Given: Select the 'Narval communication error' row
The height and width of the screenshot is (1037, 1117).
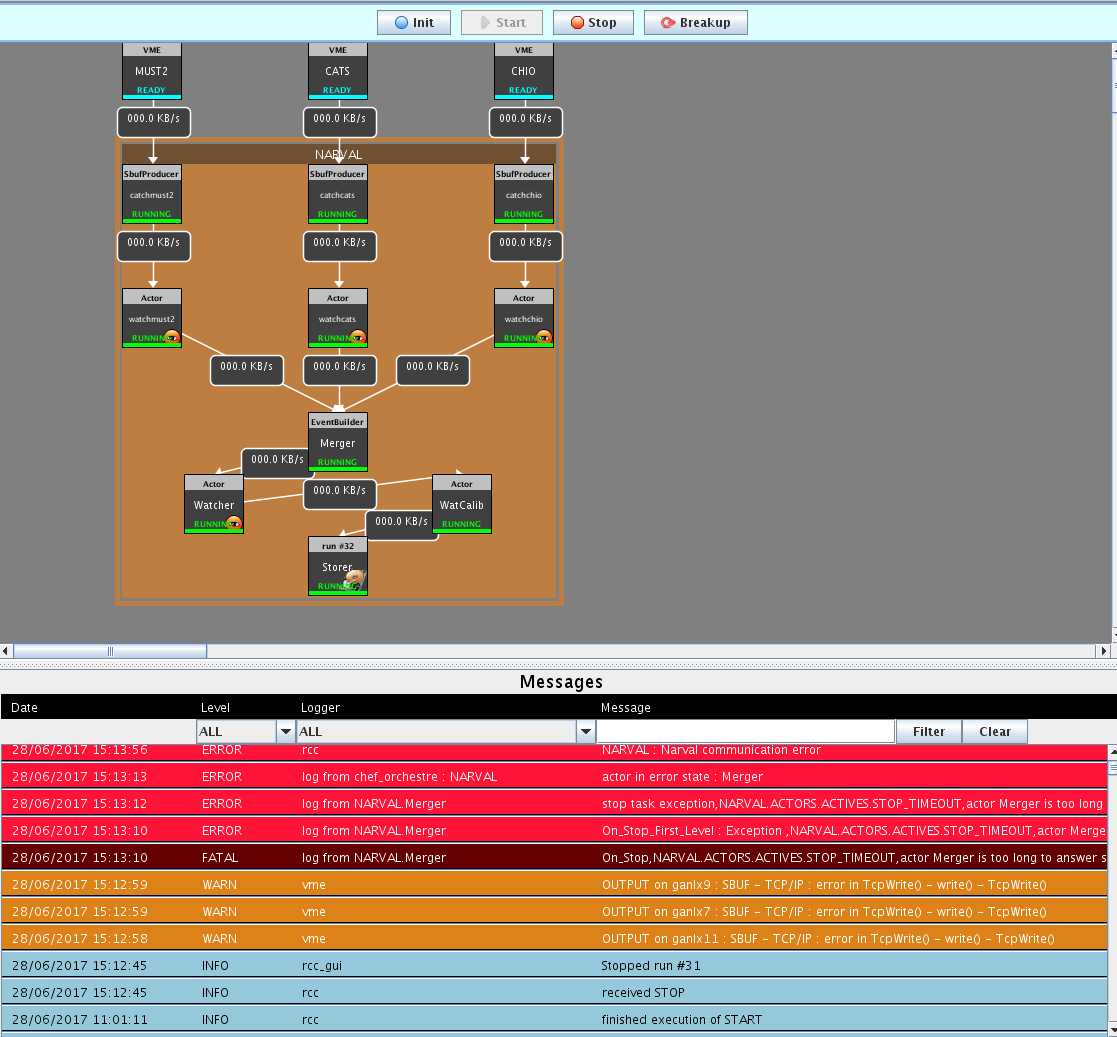Looking at the screenshot, I should click(x=554, y=751).
